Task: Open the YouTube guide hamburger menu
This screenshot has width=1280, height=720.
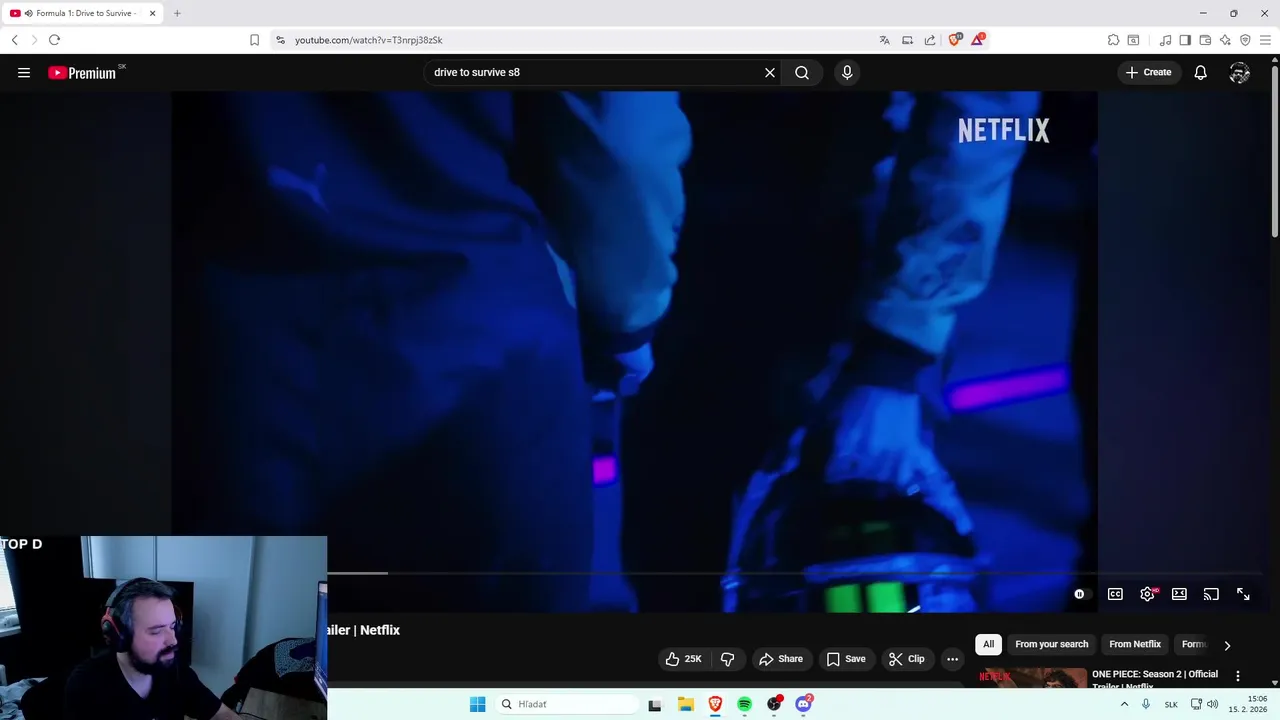Action: (x=24, y=72)
